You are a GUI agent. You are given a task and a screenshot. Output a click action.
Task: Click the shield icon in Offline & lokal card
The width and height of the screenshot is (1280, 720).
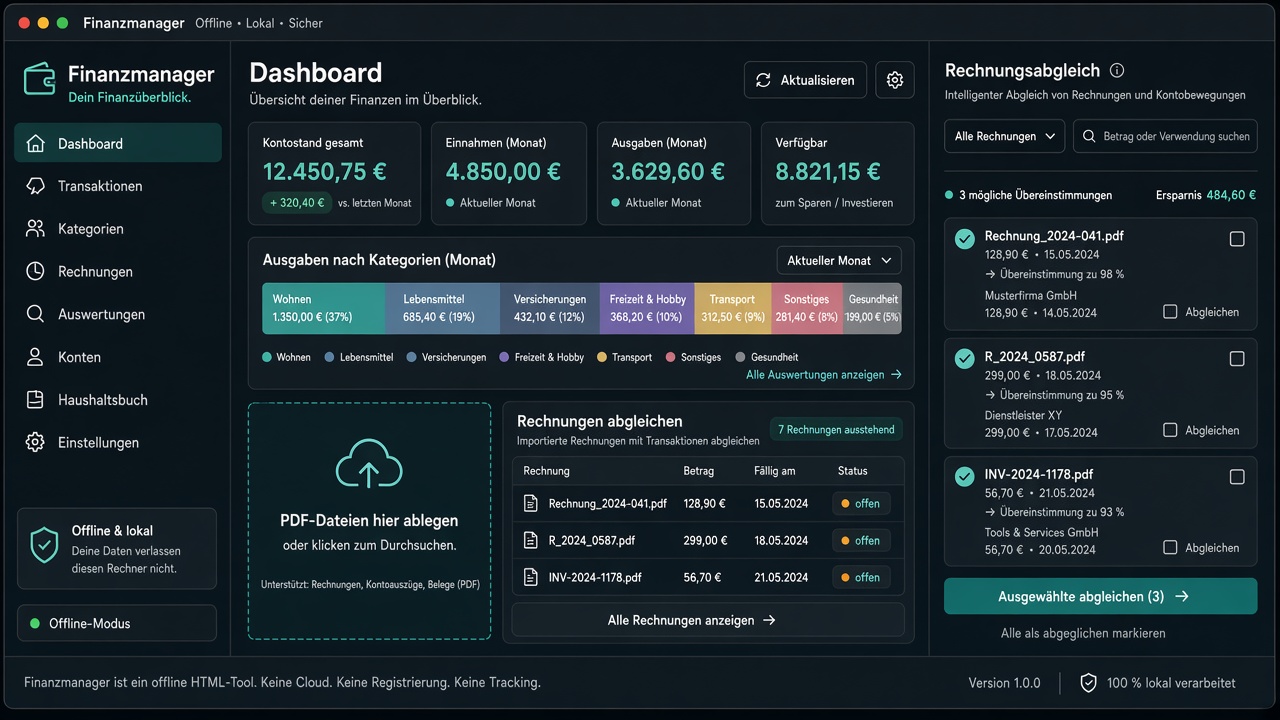(x=44, y=546)
